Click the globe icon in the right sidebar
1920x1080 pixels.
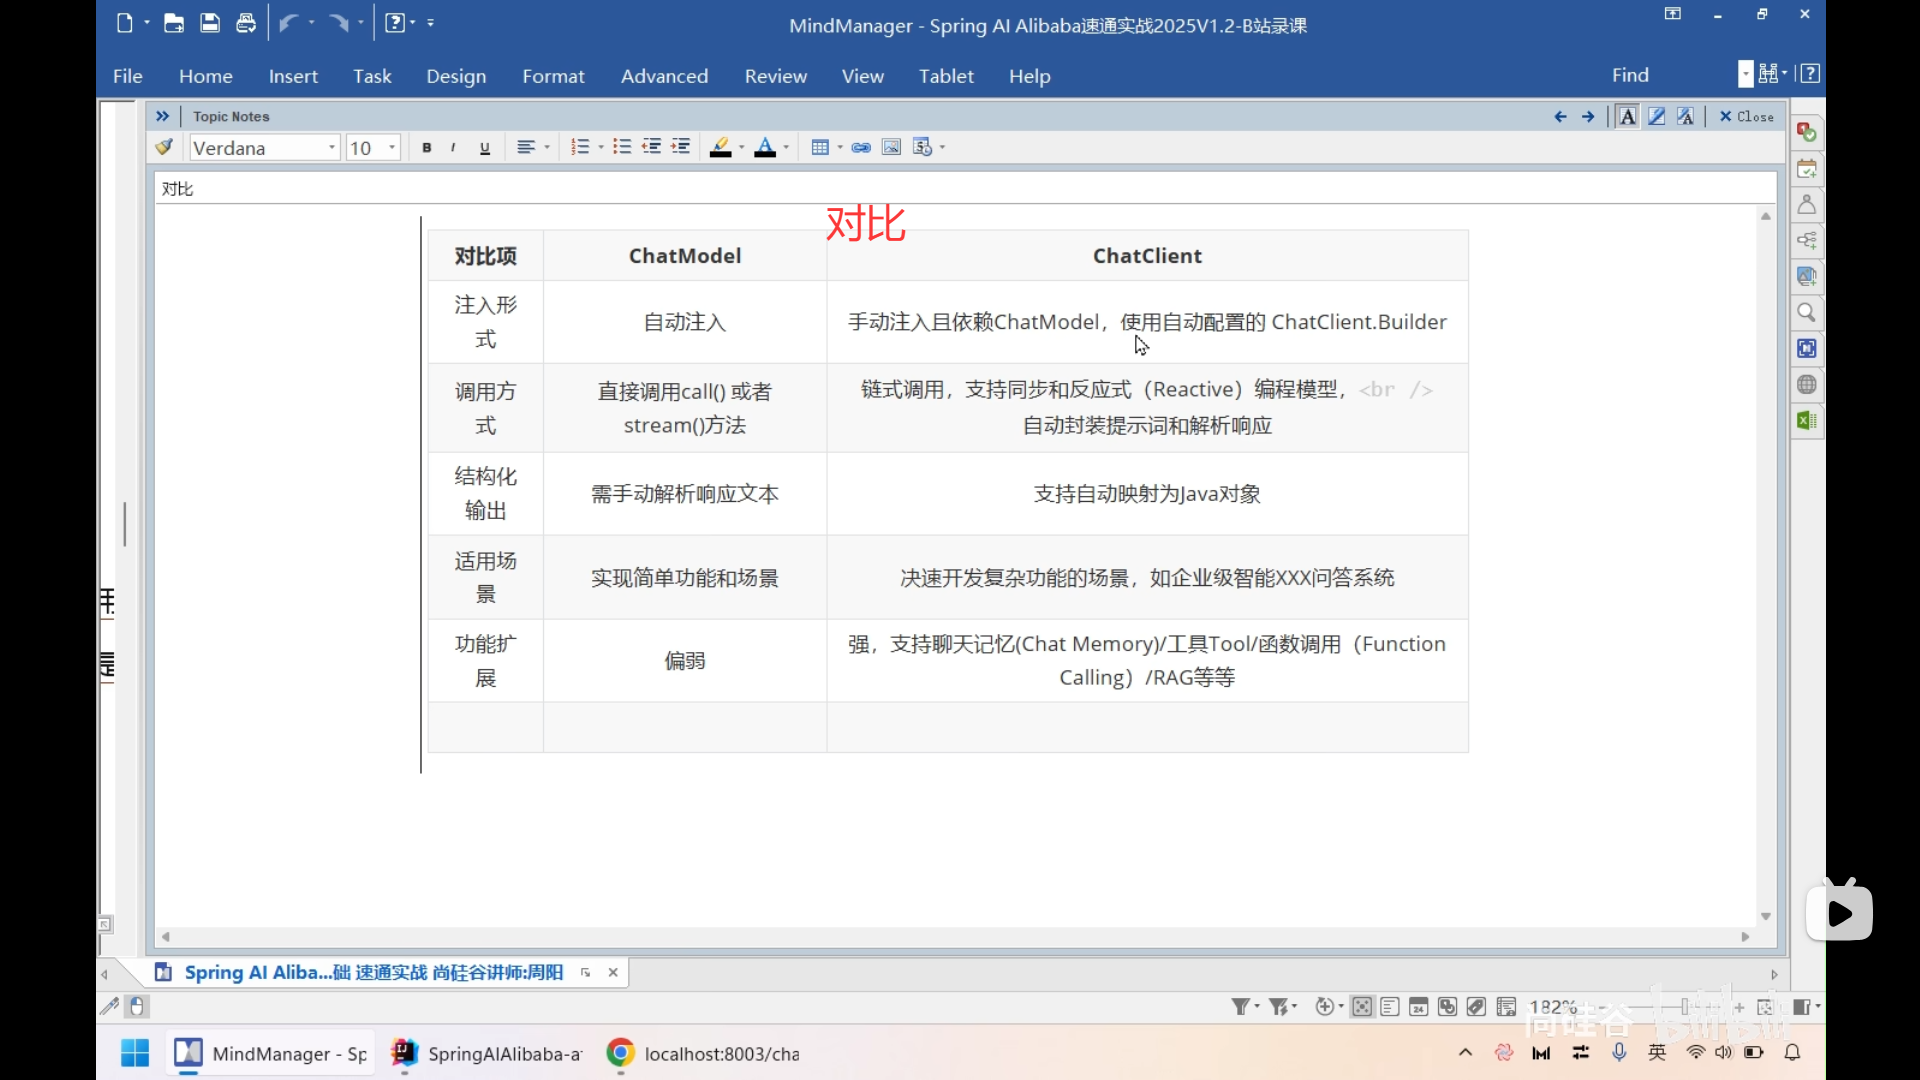coord(1806,384)
